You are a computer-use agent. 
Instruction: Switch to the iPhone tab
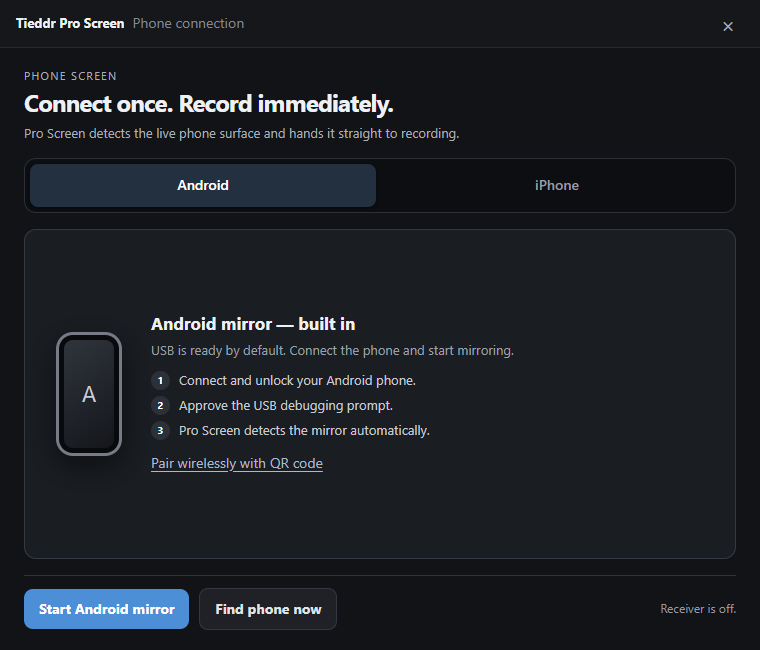[556, 185]
